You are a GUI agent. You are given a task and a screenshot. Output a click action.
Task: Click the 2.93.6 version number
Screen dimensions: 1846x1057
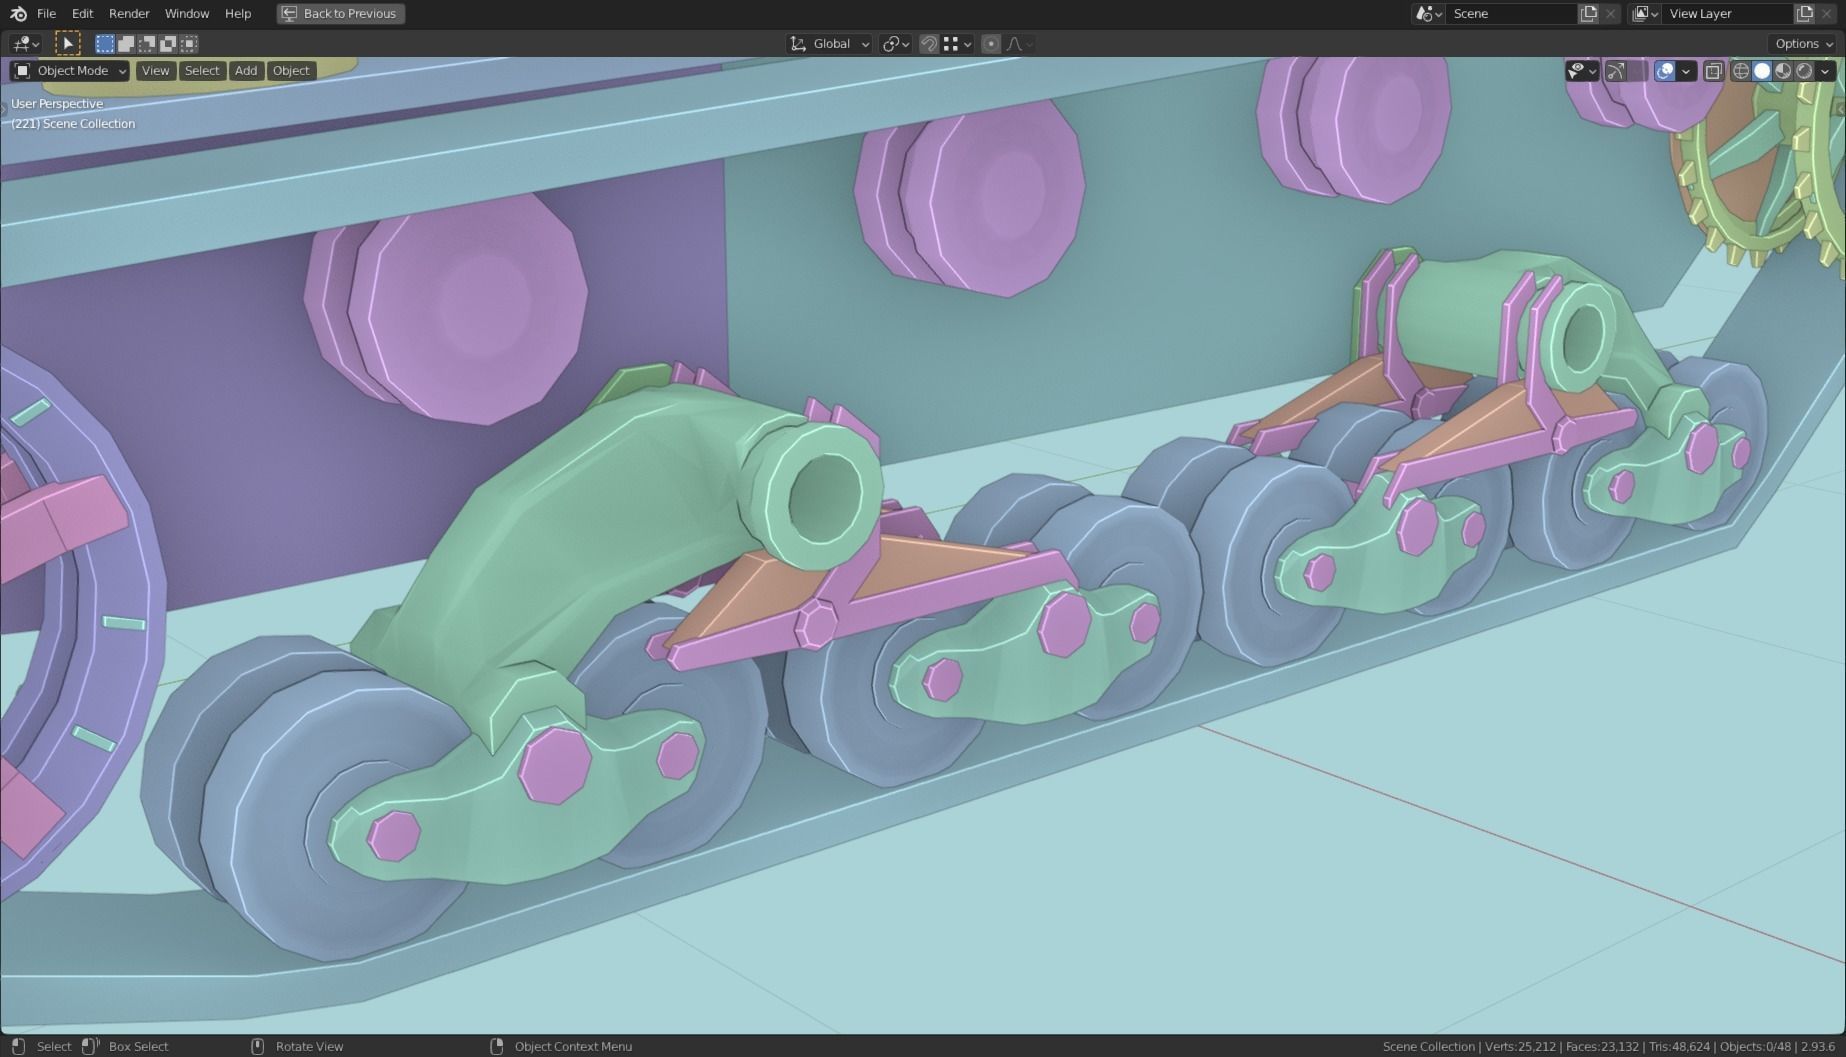(x=1818, y=1046)
